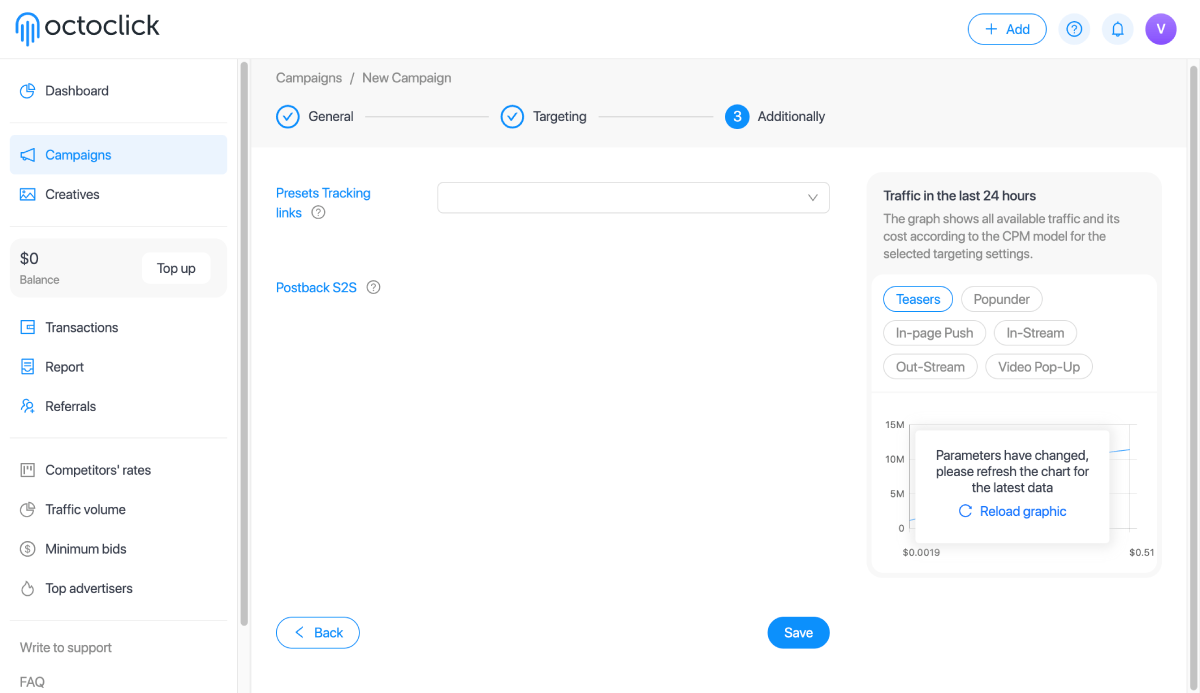Click the Top advertisers flame icon

click(28, 588)
